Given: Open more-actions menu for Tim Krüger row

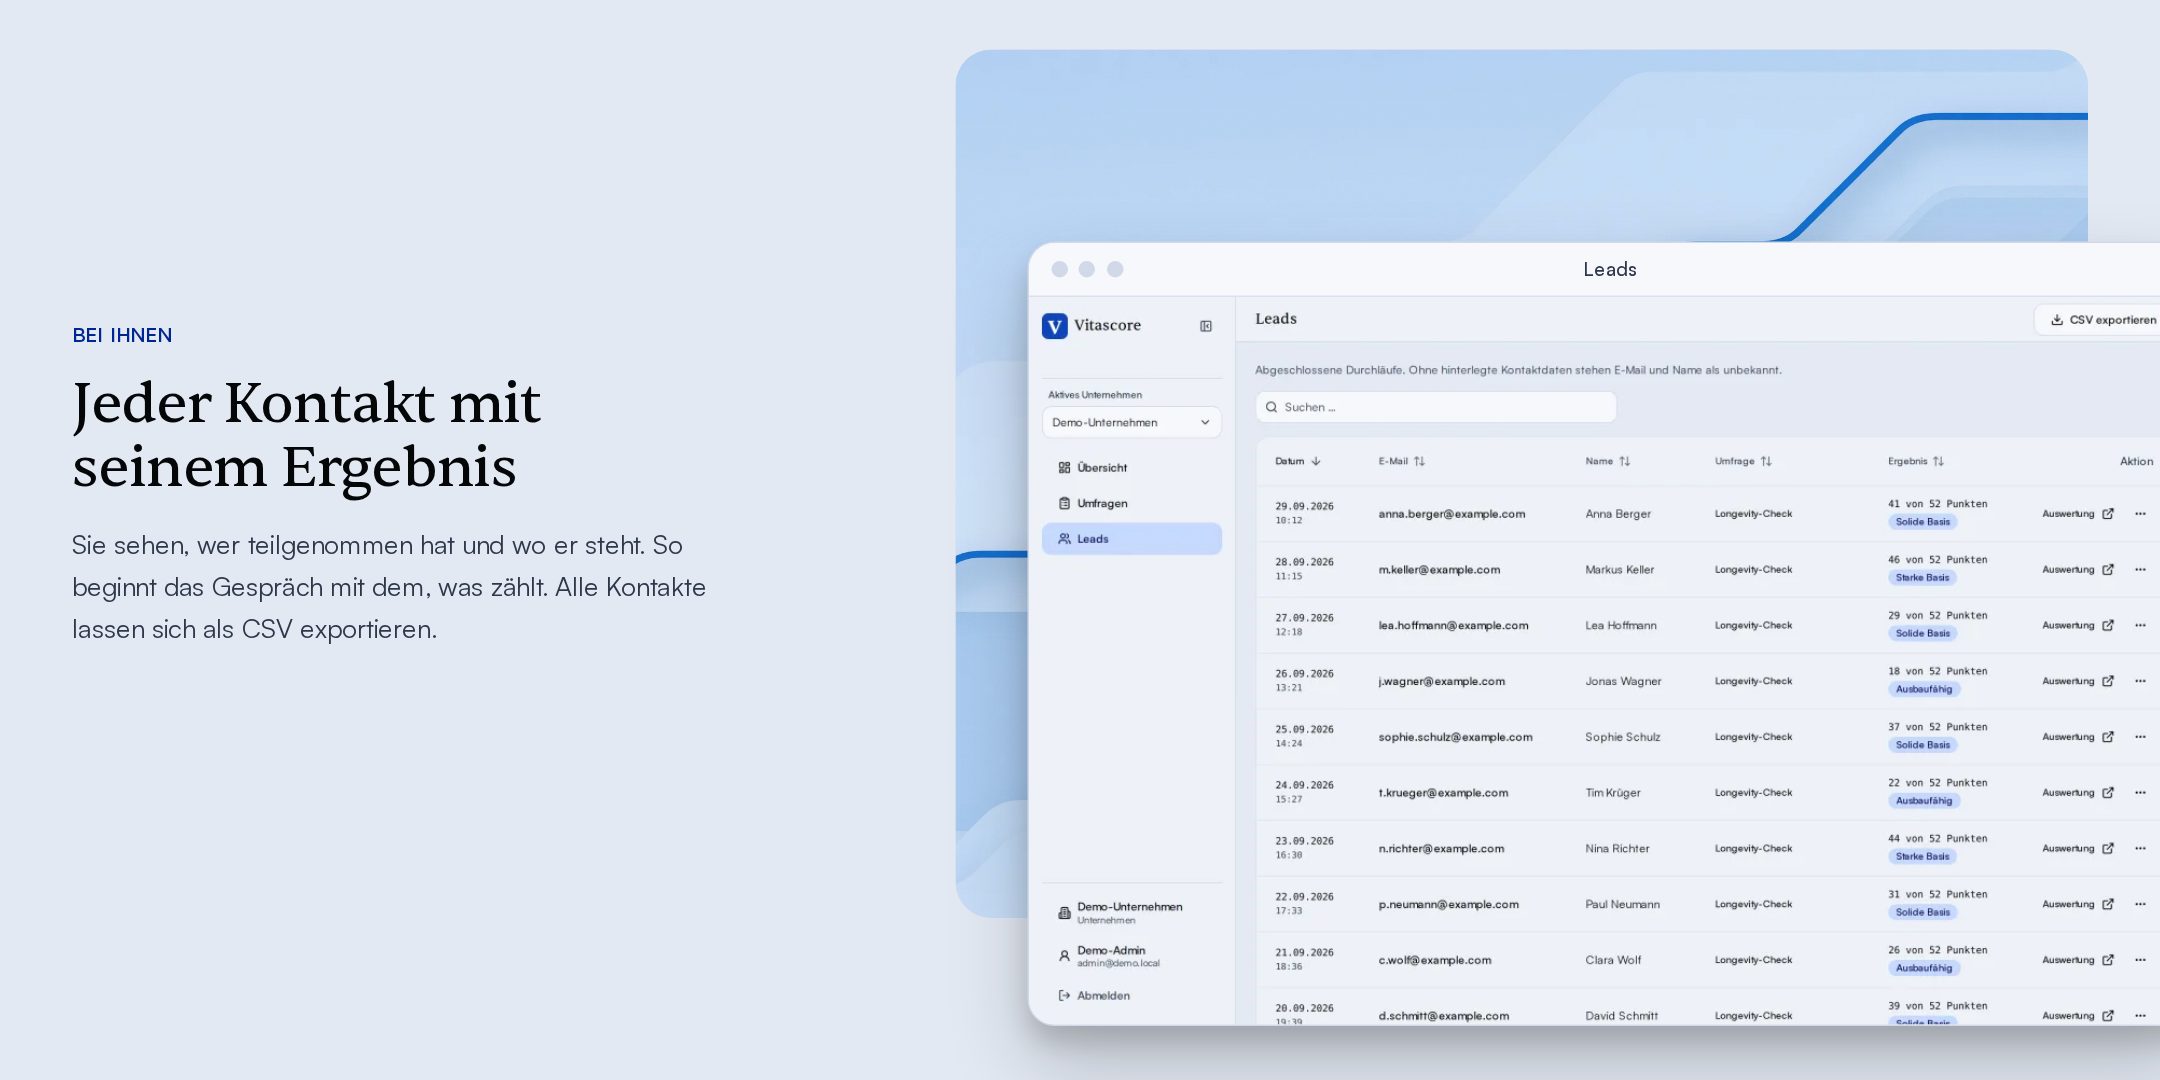Looking at the screenshot, I should click(2140, 793).
